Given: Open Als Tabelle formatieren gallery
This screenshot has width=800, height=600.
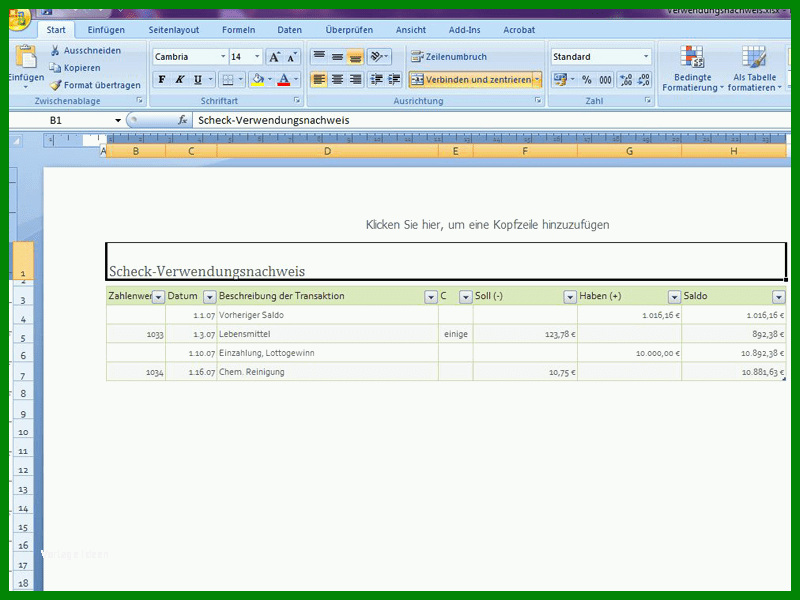Looking at the screenshot, I should (754, 68).
